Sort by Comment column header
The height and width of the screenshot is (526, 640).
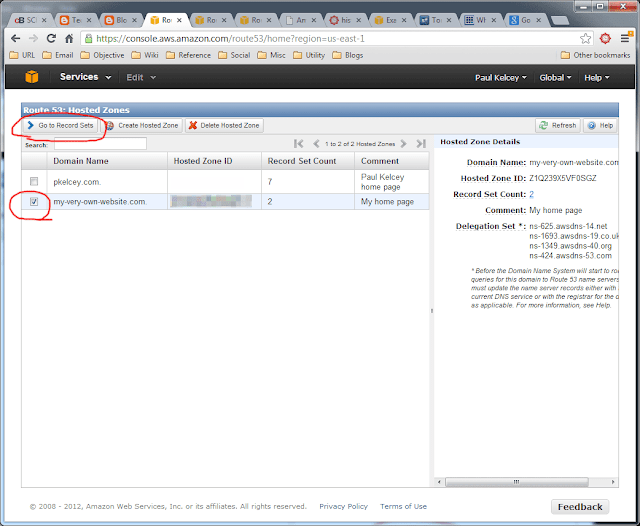pyautogui.click(x=391, y=161)
